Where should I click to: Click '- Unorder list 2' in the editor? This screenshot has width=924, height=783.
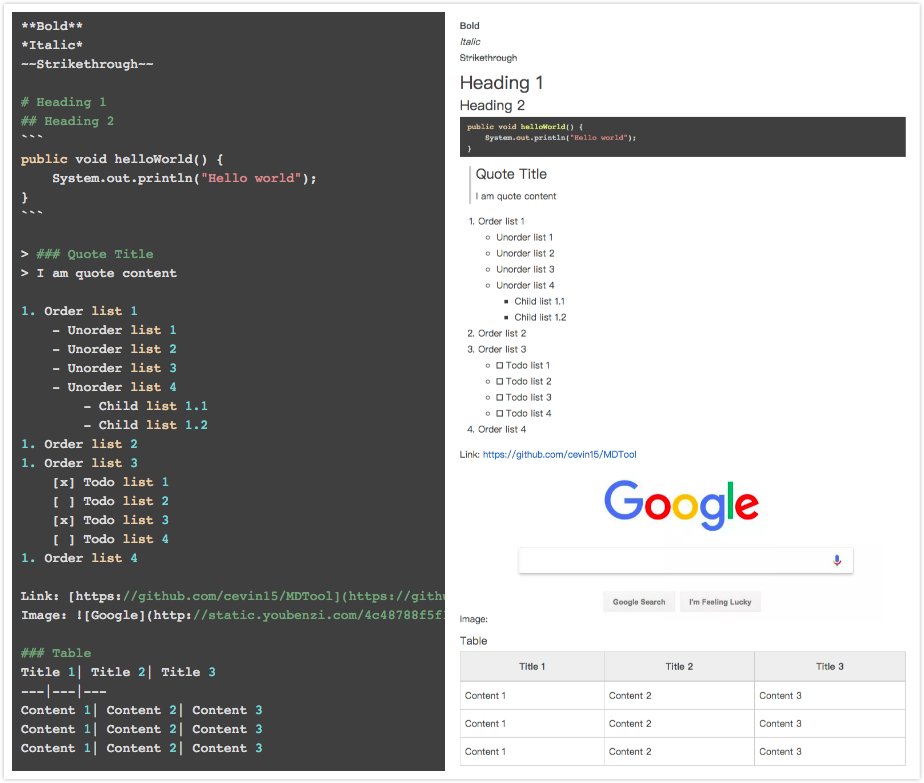pyautogui.click(x=114, y=349)
